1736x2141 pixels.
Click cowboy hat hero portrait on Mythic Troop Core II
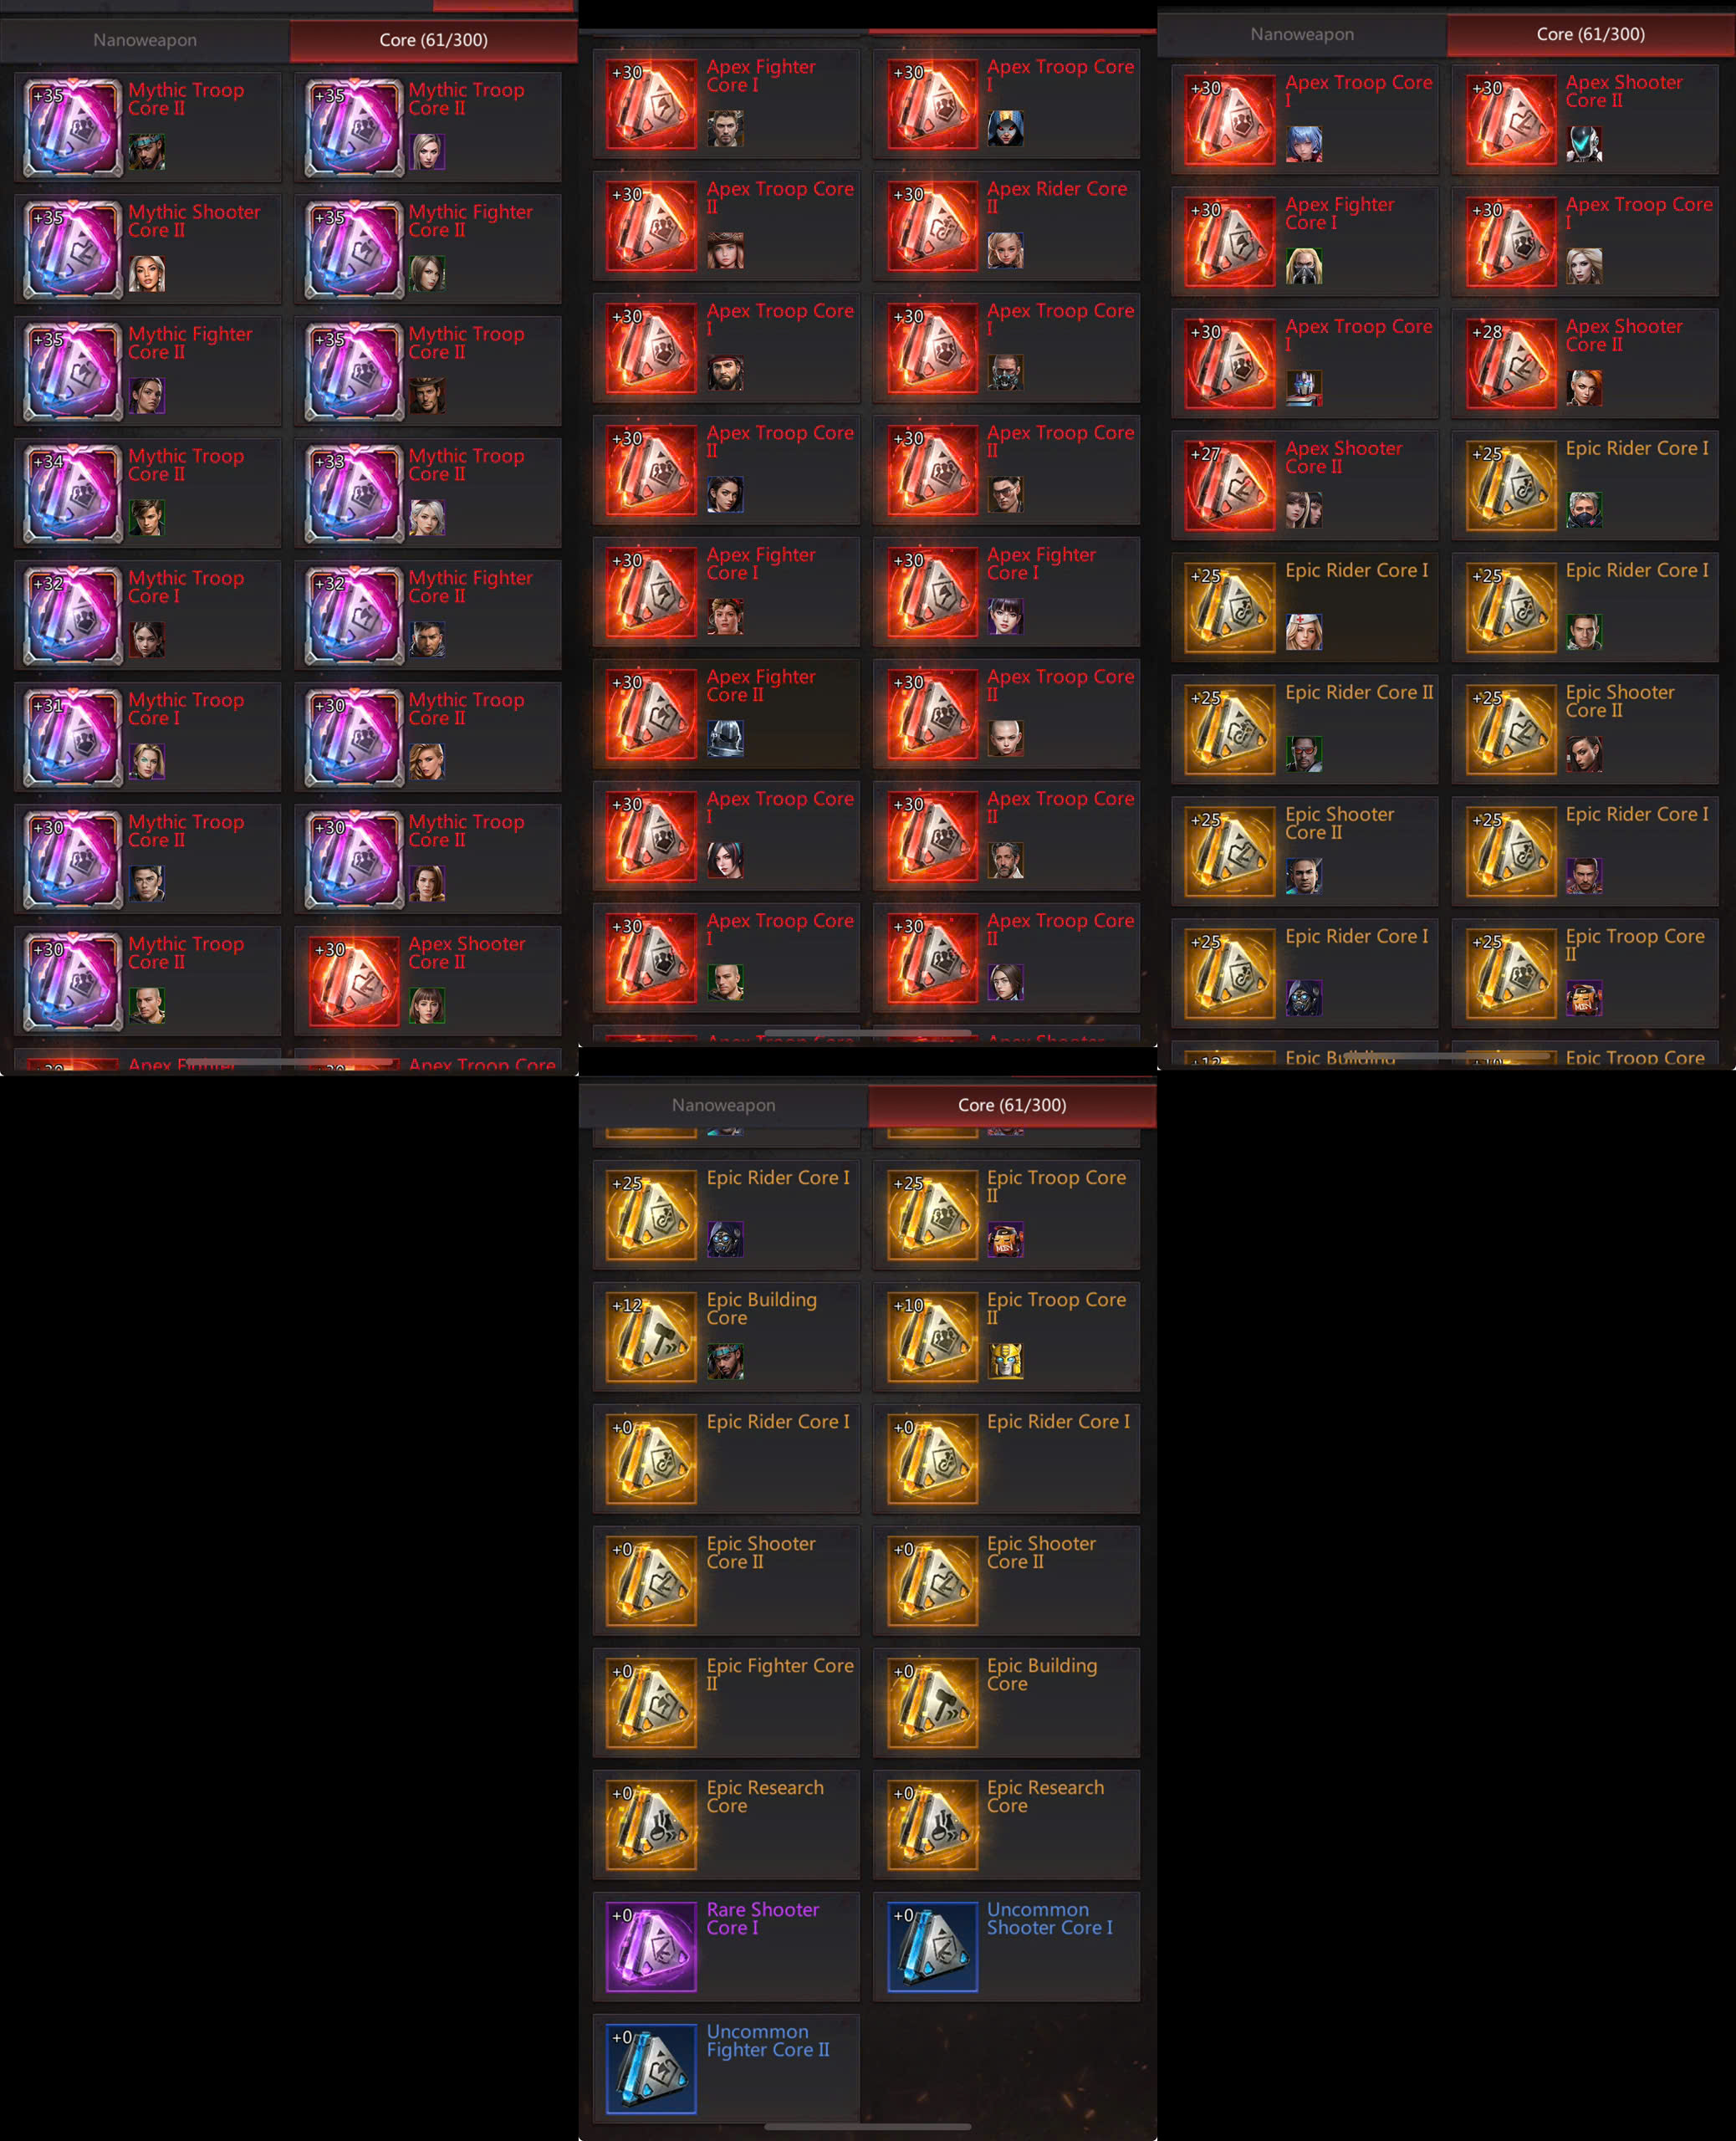click(x=427, y=396)
